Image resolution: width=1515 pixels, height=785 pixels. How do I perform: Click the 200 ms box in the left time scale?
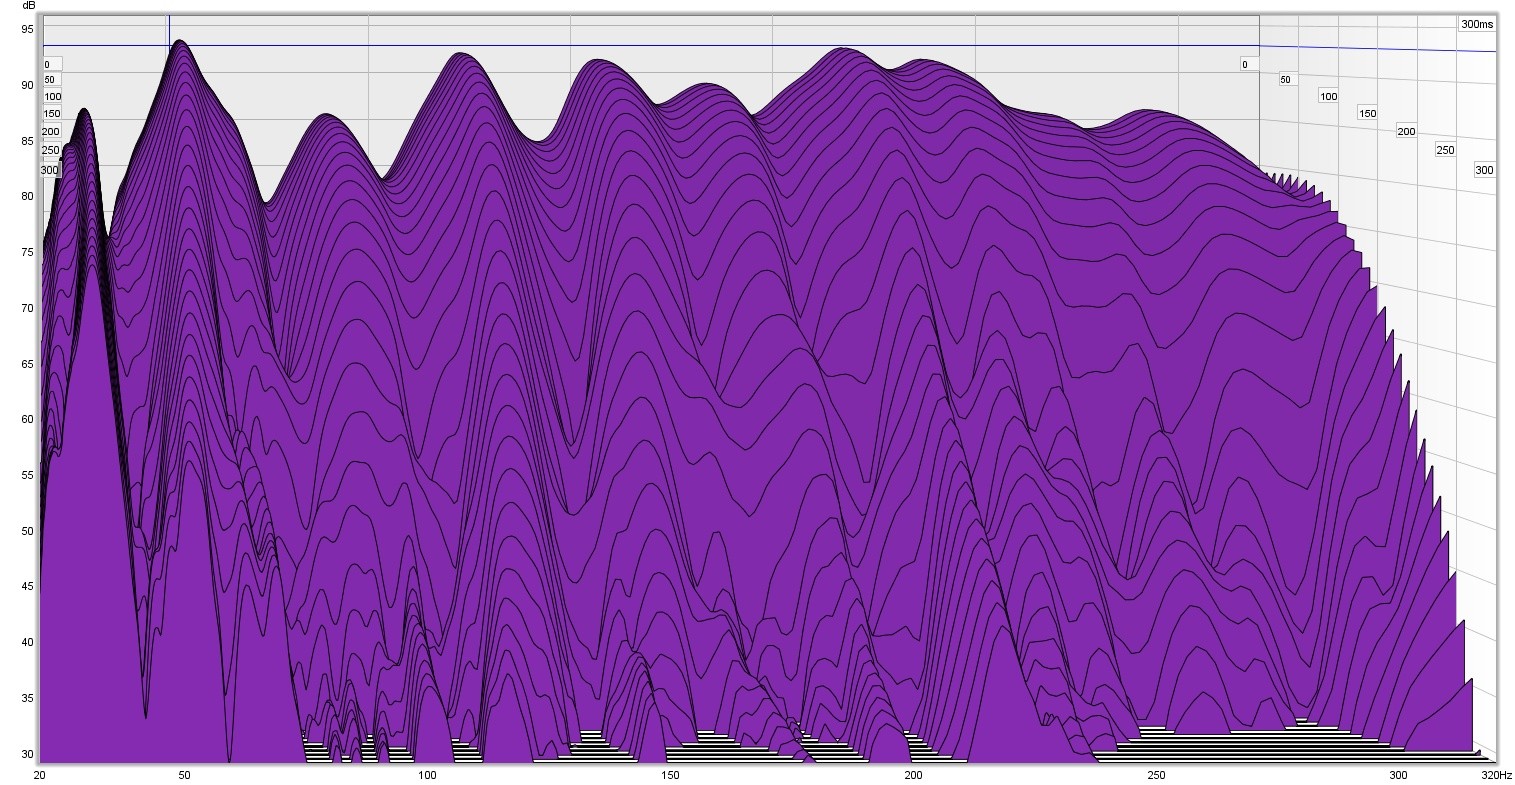click(x=50, y=132)
